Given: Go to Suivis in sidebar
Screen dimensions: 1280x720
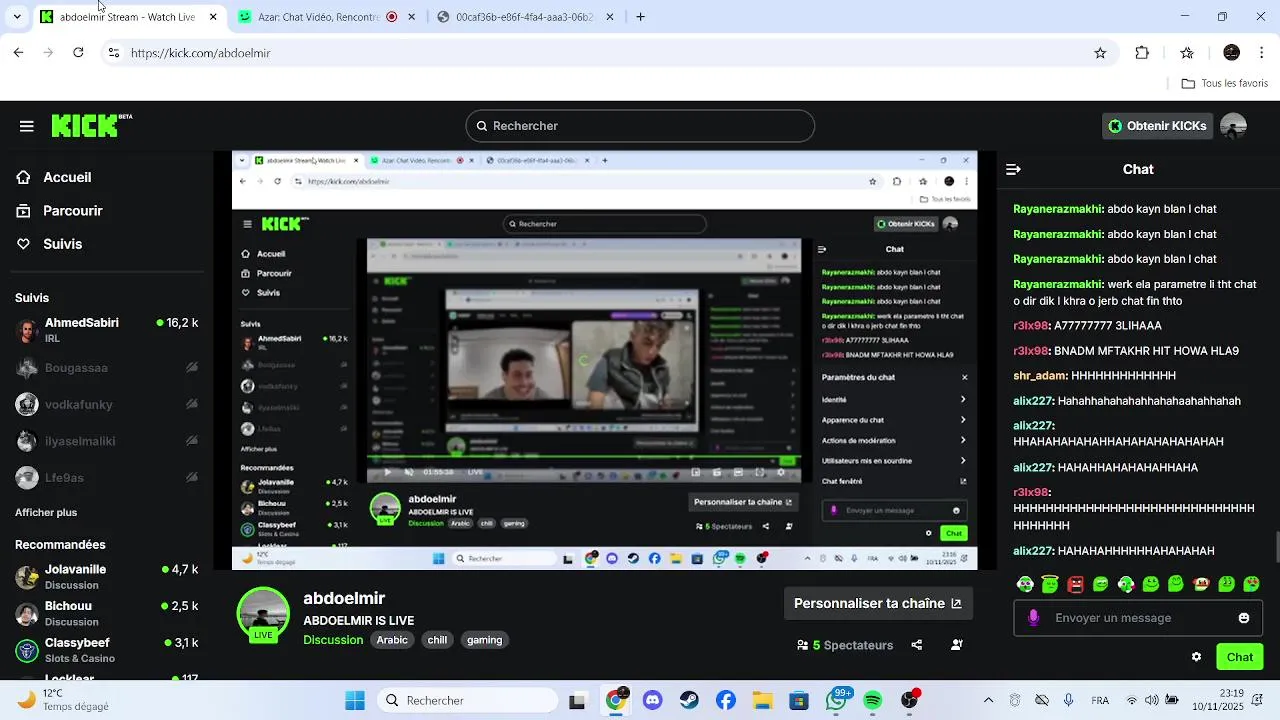Looking at the screenshot, I should 63,244.
